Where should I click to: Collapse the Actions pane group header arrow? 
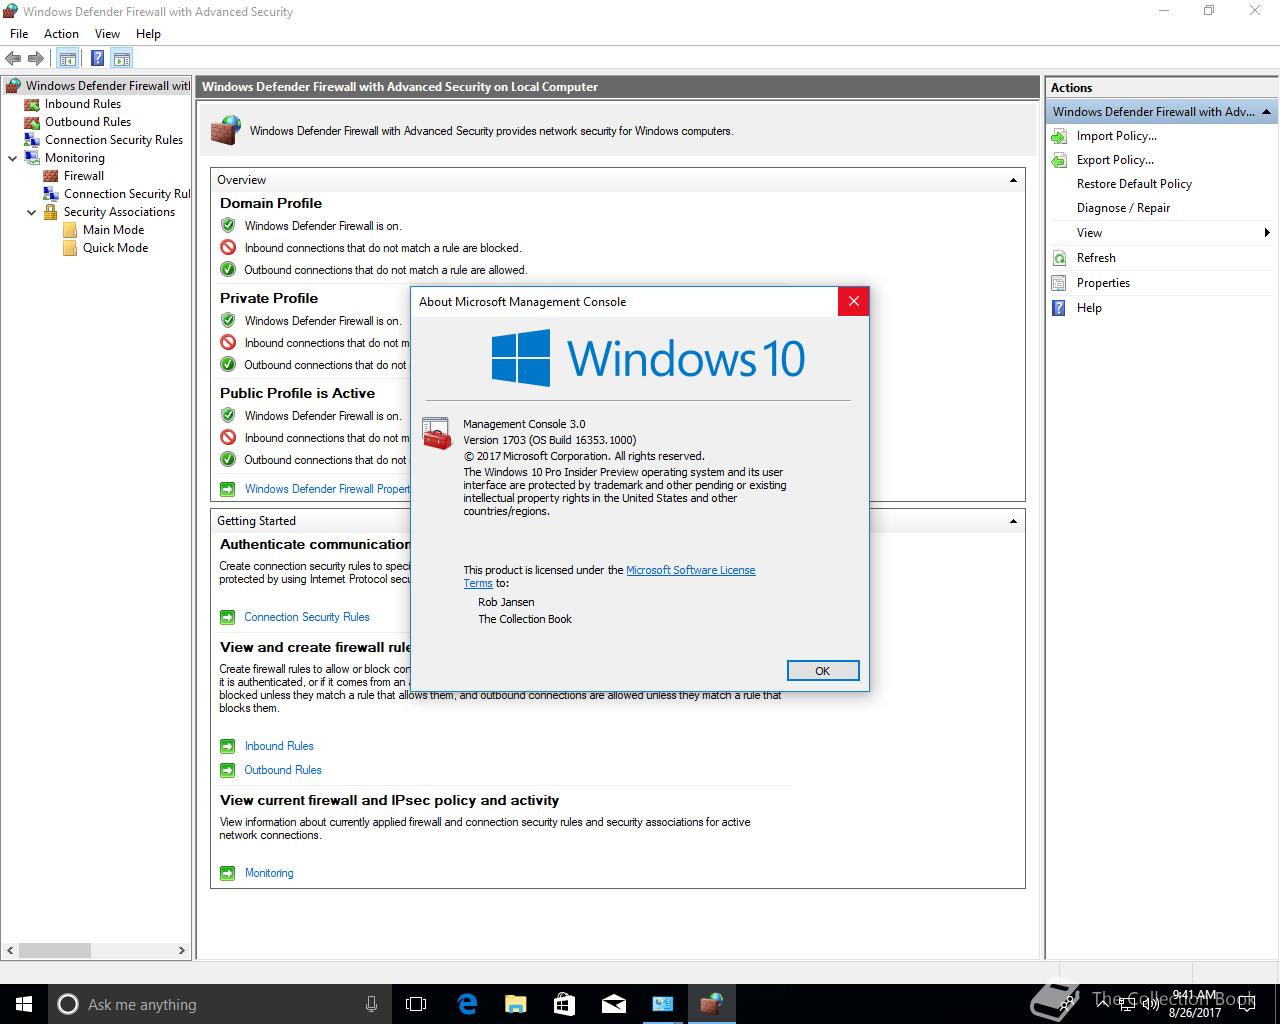[1266, 112]
